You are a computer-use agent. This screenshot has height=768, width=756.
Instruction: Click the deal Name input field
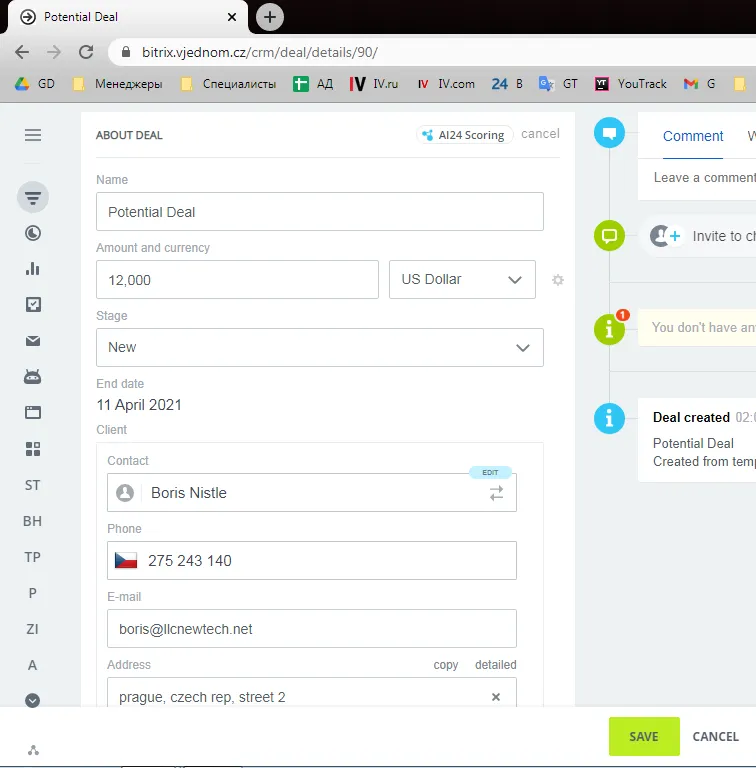[x=320, y=212]
